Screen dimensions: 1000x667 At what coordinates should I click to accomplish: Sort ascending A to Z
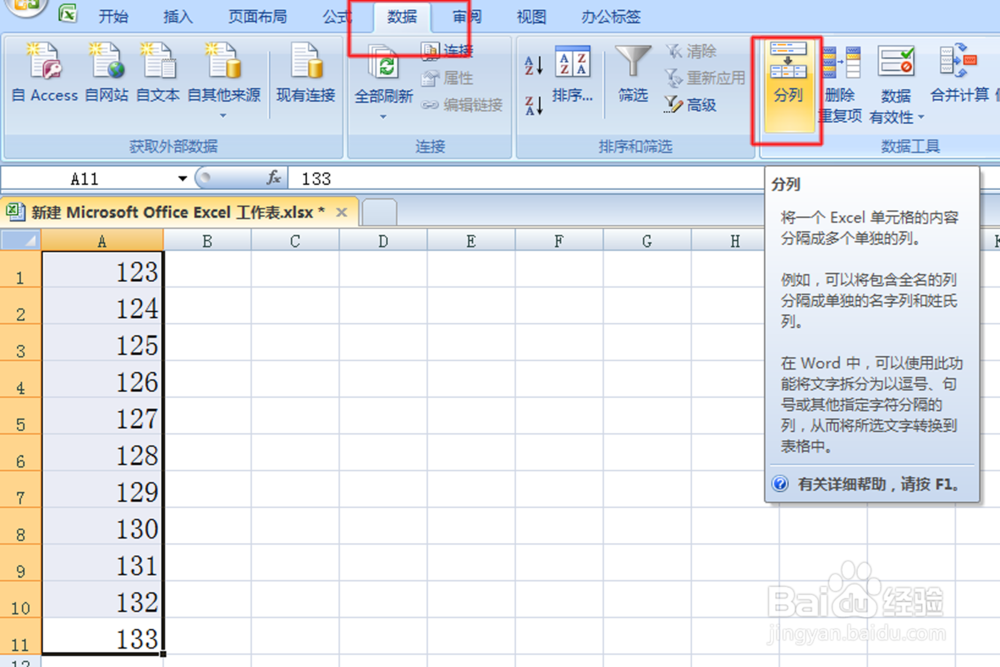pos(534,65)
